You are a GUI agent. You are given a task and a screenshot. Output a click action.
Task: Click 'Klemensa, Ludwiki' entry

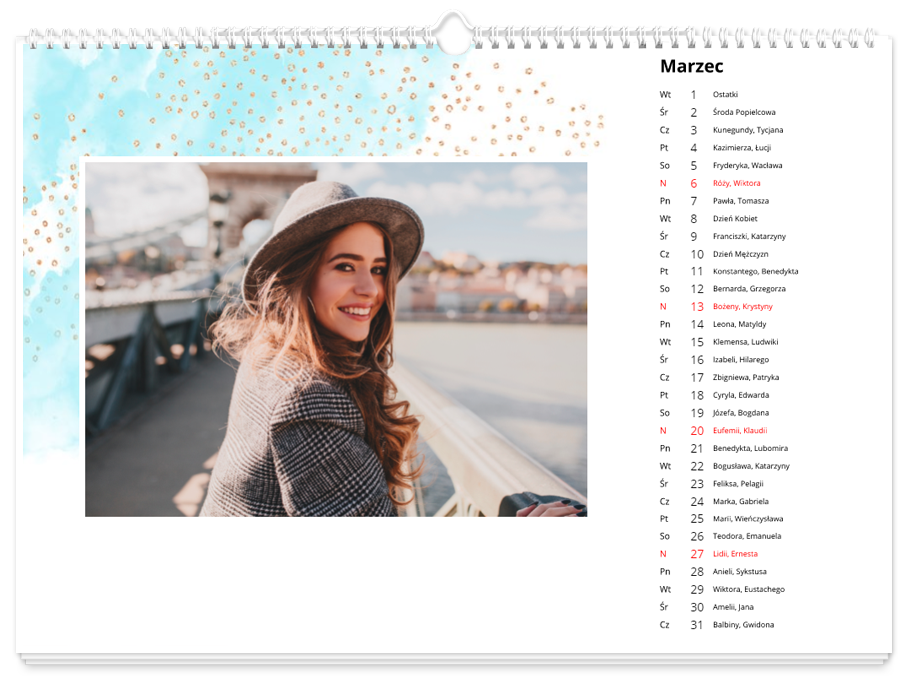(x=745, y=342)
